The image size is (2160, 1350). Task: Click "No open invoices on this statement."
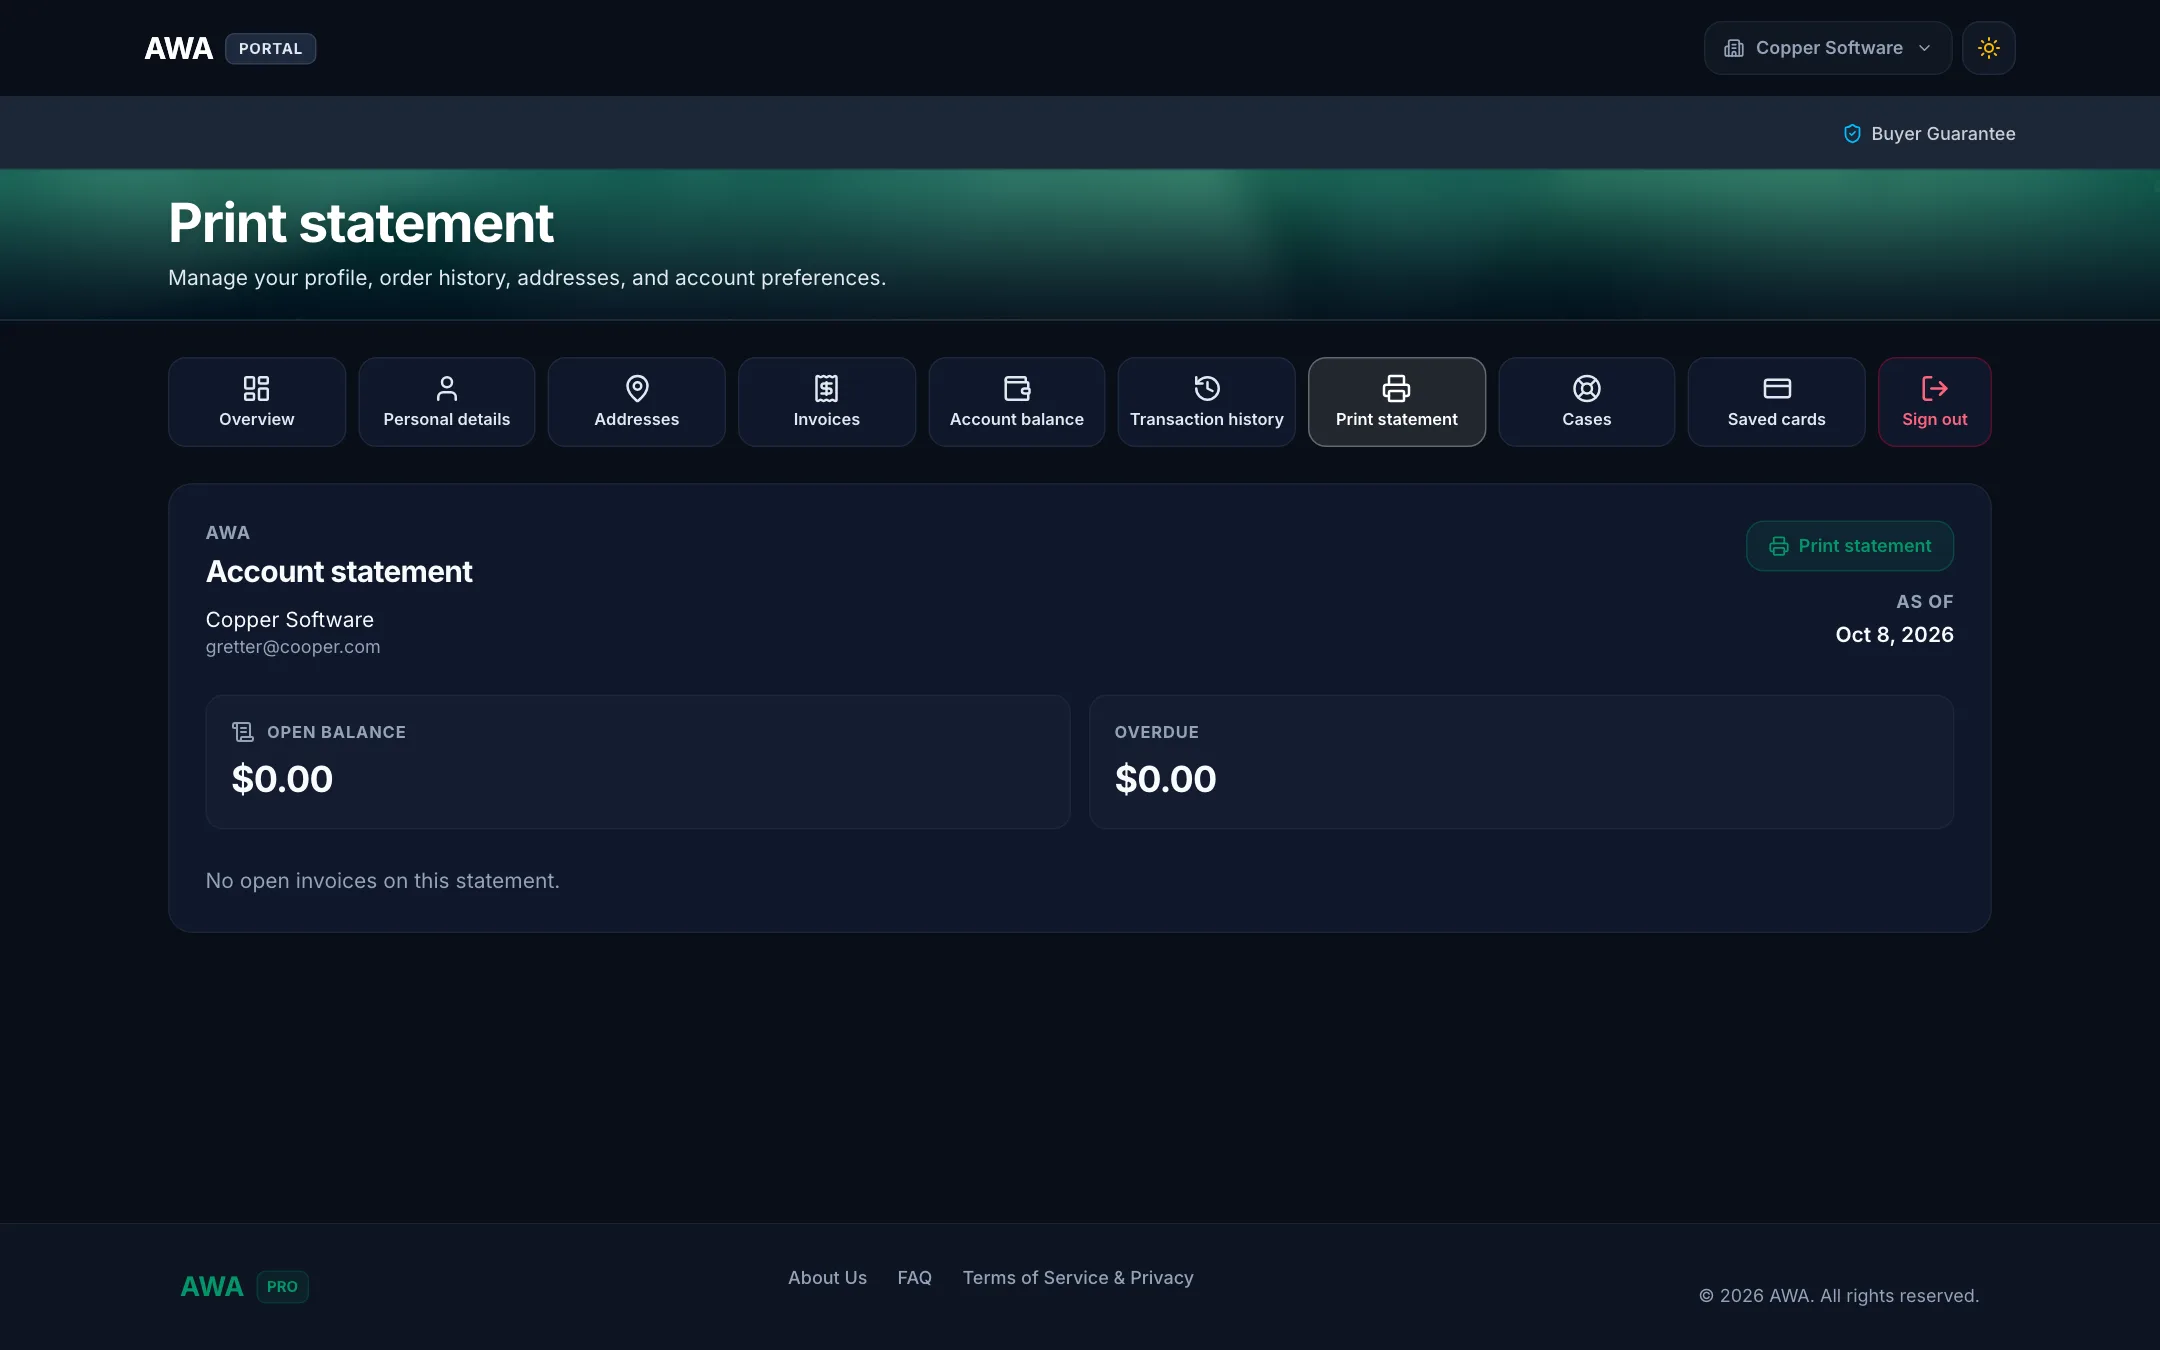(383, 881)
